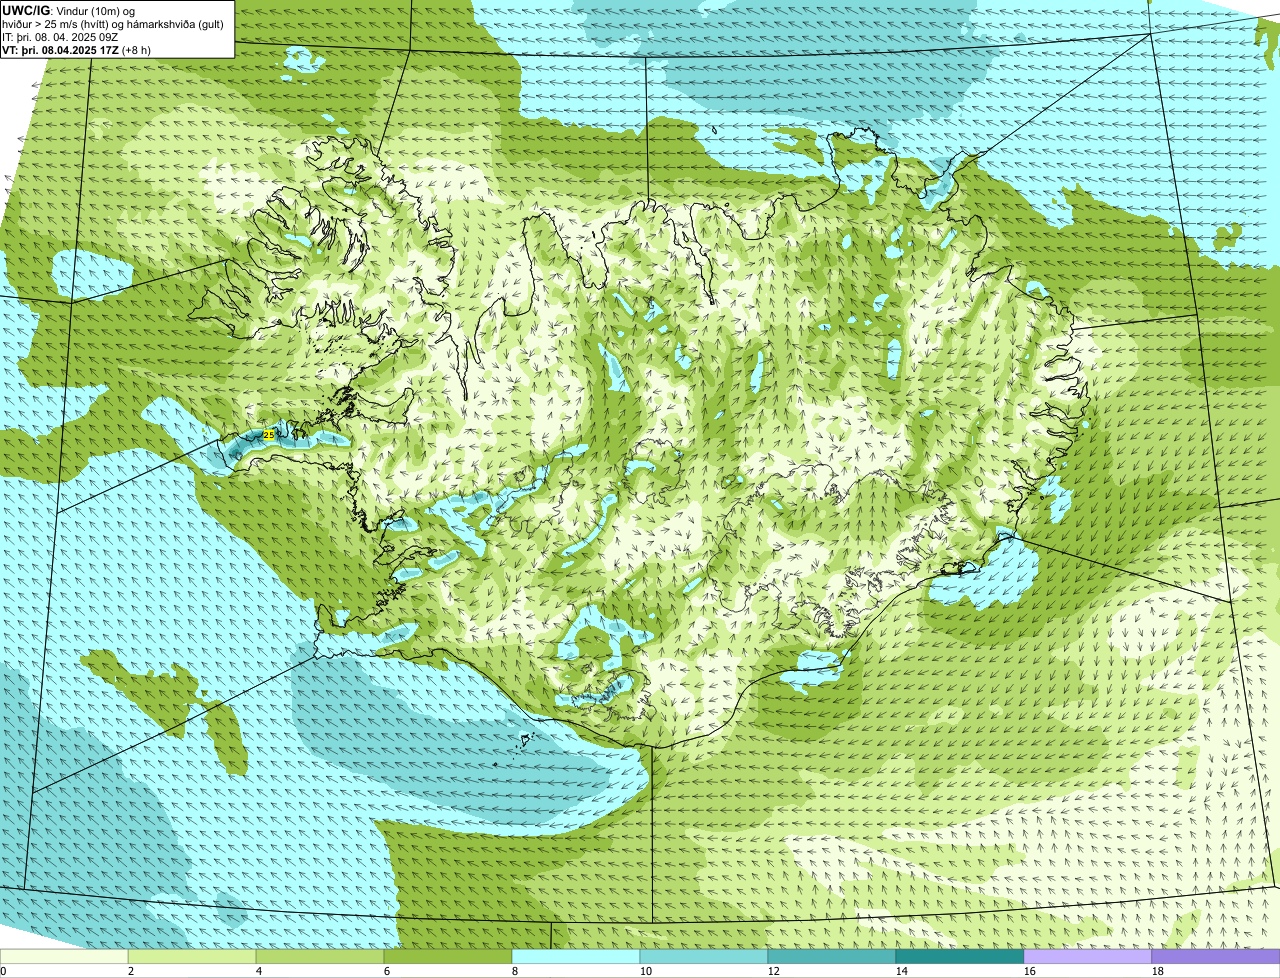Click the scale value 0 on the colorbar
The height and width of the screenshot is (978, 1280).
point(3,971)
